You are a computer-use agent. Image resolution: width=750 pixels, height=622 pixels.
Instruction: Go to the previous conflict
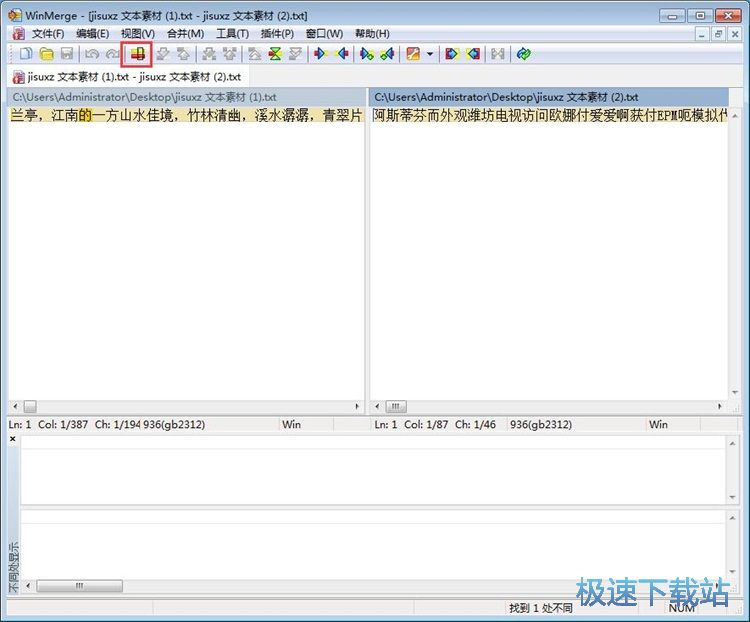(x=230, y=54)
